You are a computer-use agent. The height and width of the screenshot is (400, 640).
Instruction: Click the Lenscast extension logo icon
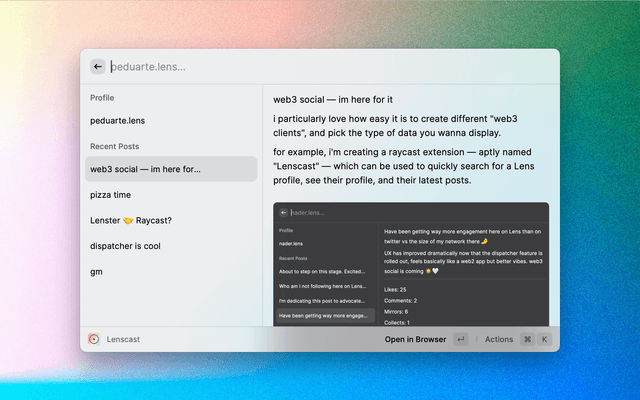[x=94, y=339]
